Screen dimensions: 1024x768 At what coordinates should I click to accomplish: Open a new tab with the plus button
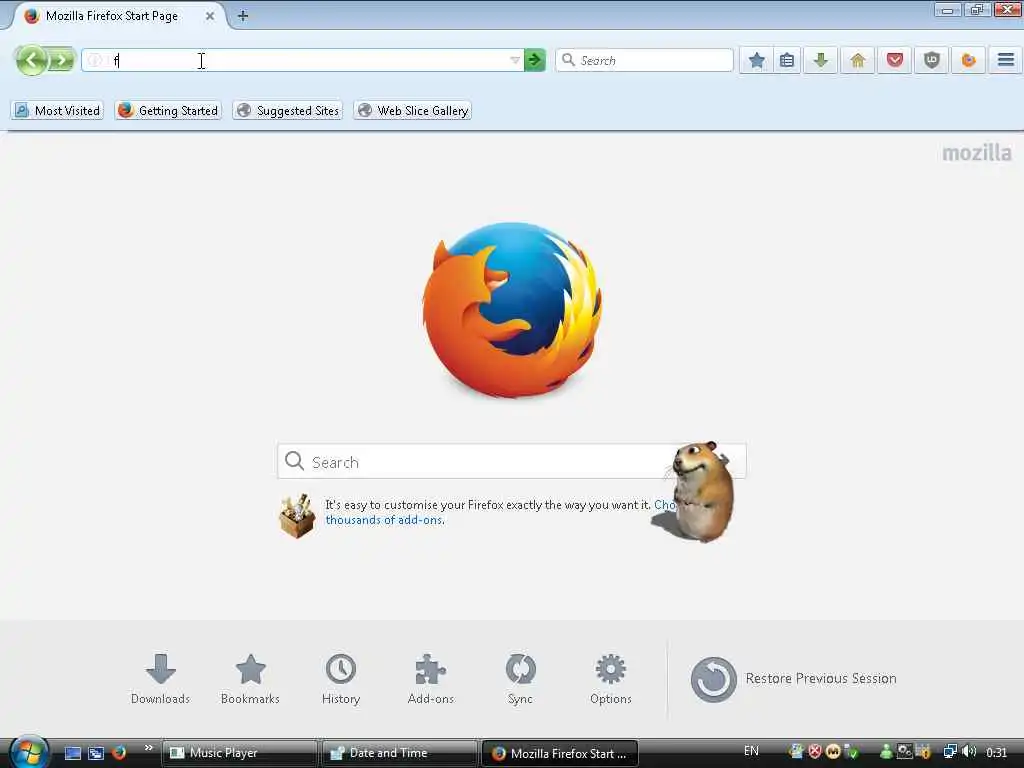coord(243,16)
